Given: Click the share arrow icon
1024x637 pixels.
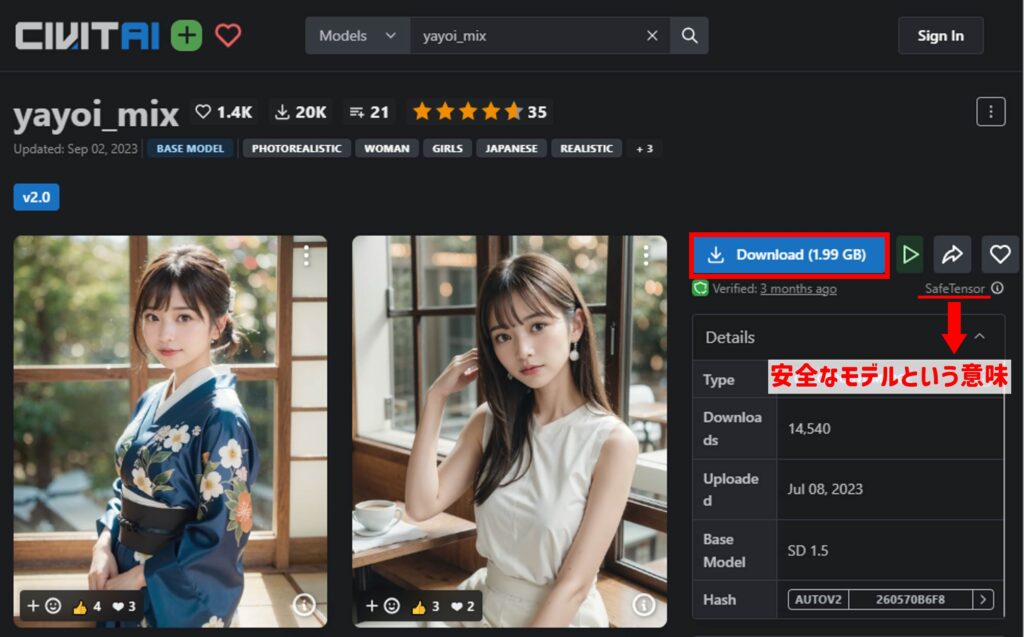Looking at the screenshot, I should pyautogui.click(x=952, y=255).
